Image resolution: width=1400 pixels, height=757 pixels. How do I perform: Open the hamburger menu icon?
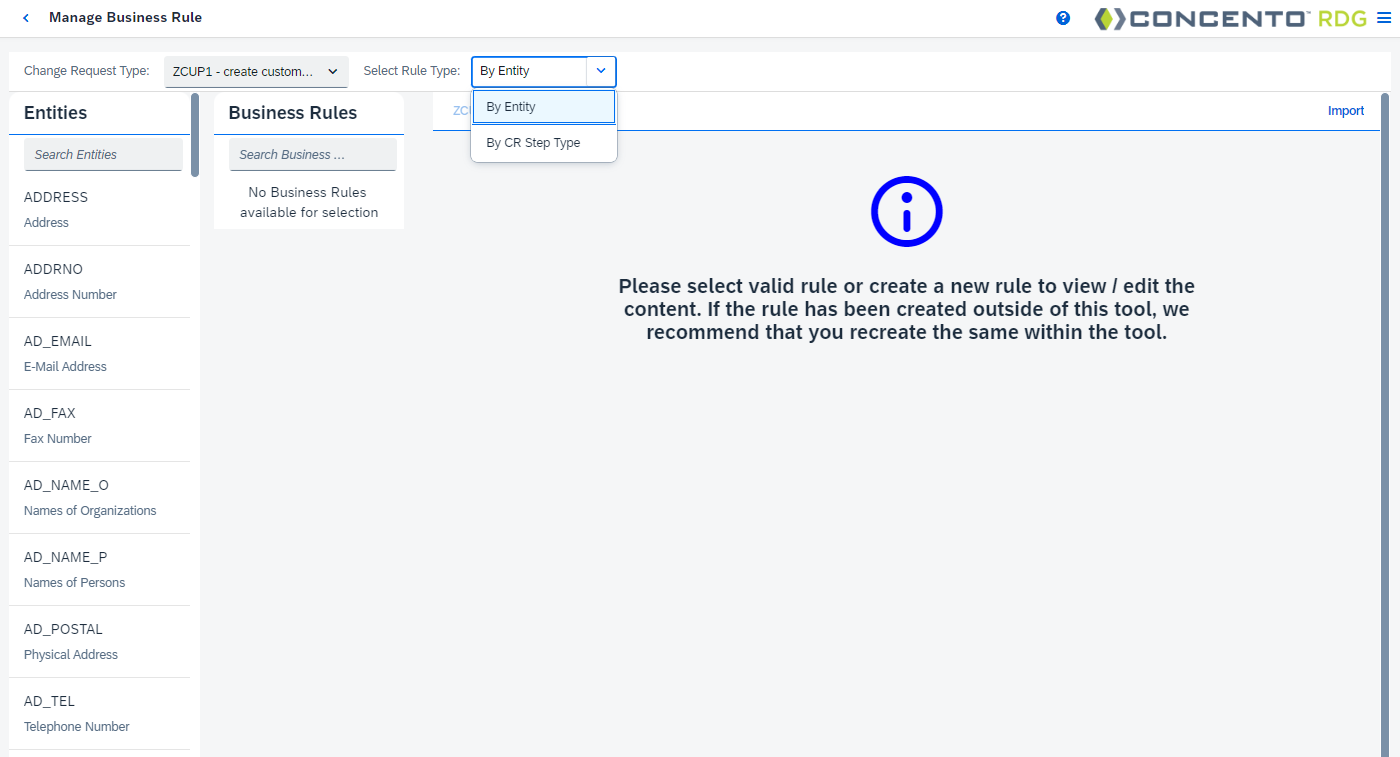(x=1384, y=17)
